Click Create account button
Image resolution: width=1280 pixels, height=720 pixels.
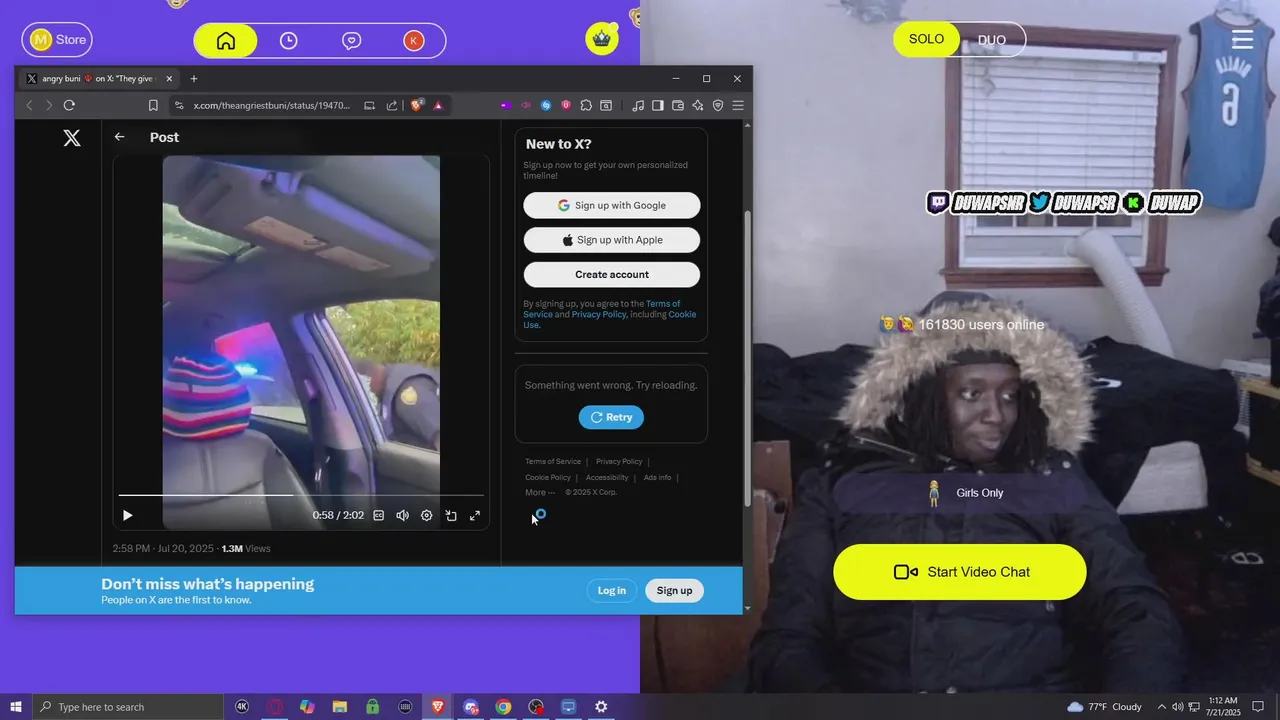click(x=612, y=274)
